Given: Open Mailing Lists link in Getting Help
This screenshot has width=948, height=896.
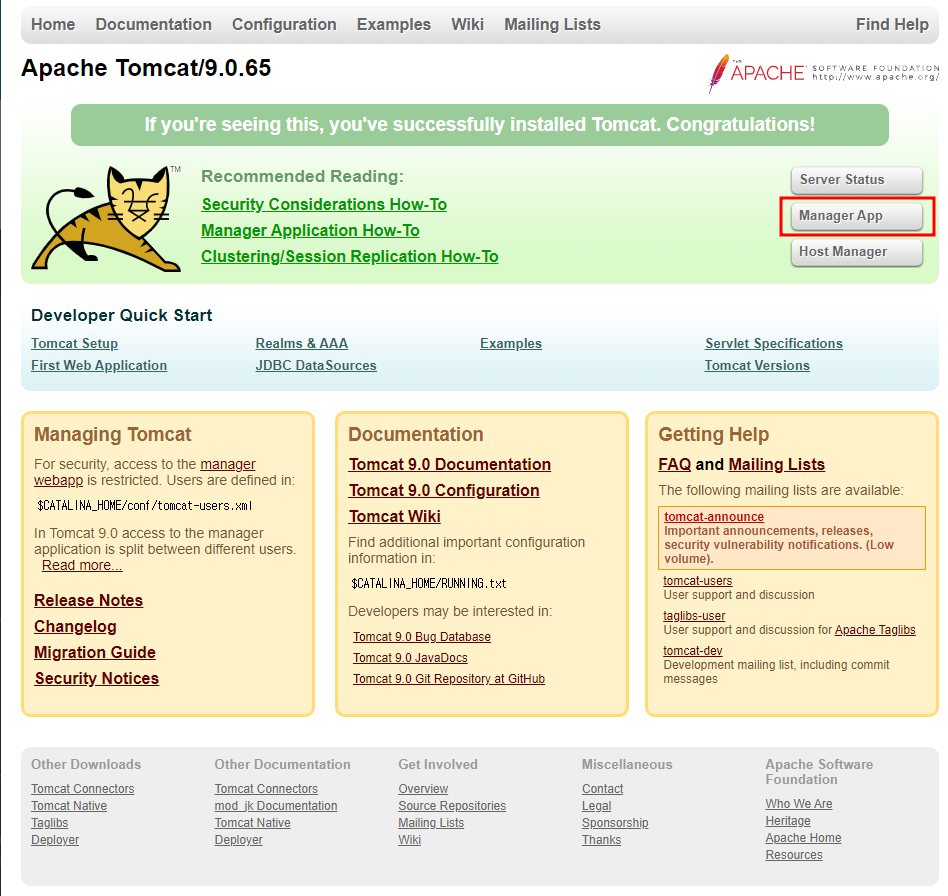Looking at the screenshot, I should (776, 464).
